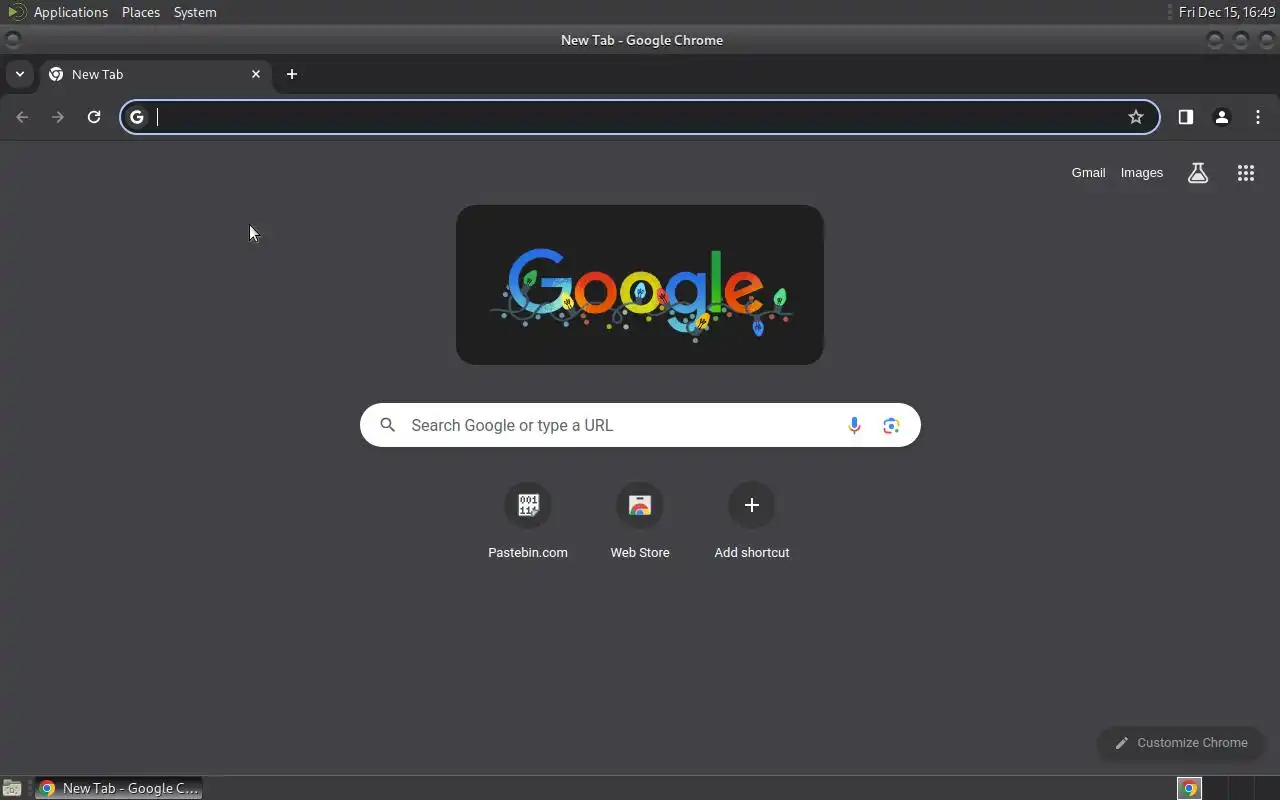Add a new shortcut

point(752,521)
